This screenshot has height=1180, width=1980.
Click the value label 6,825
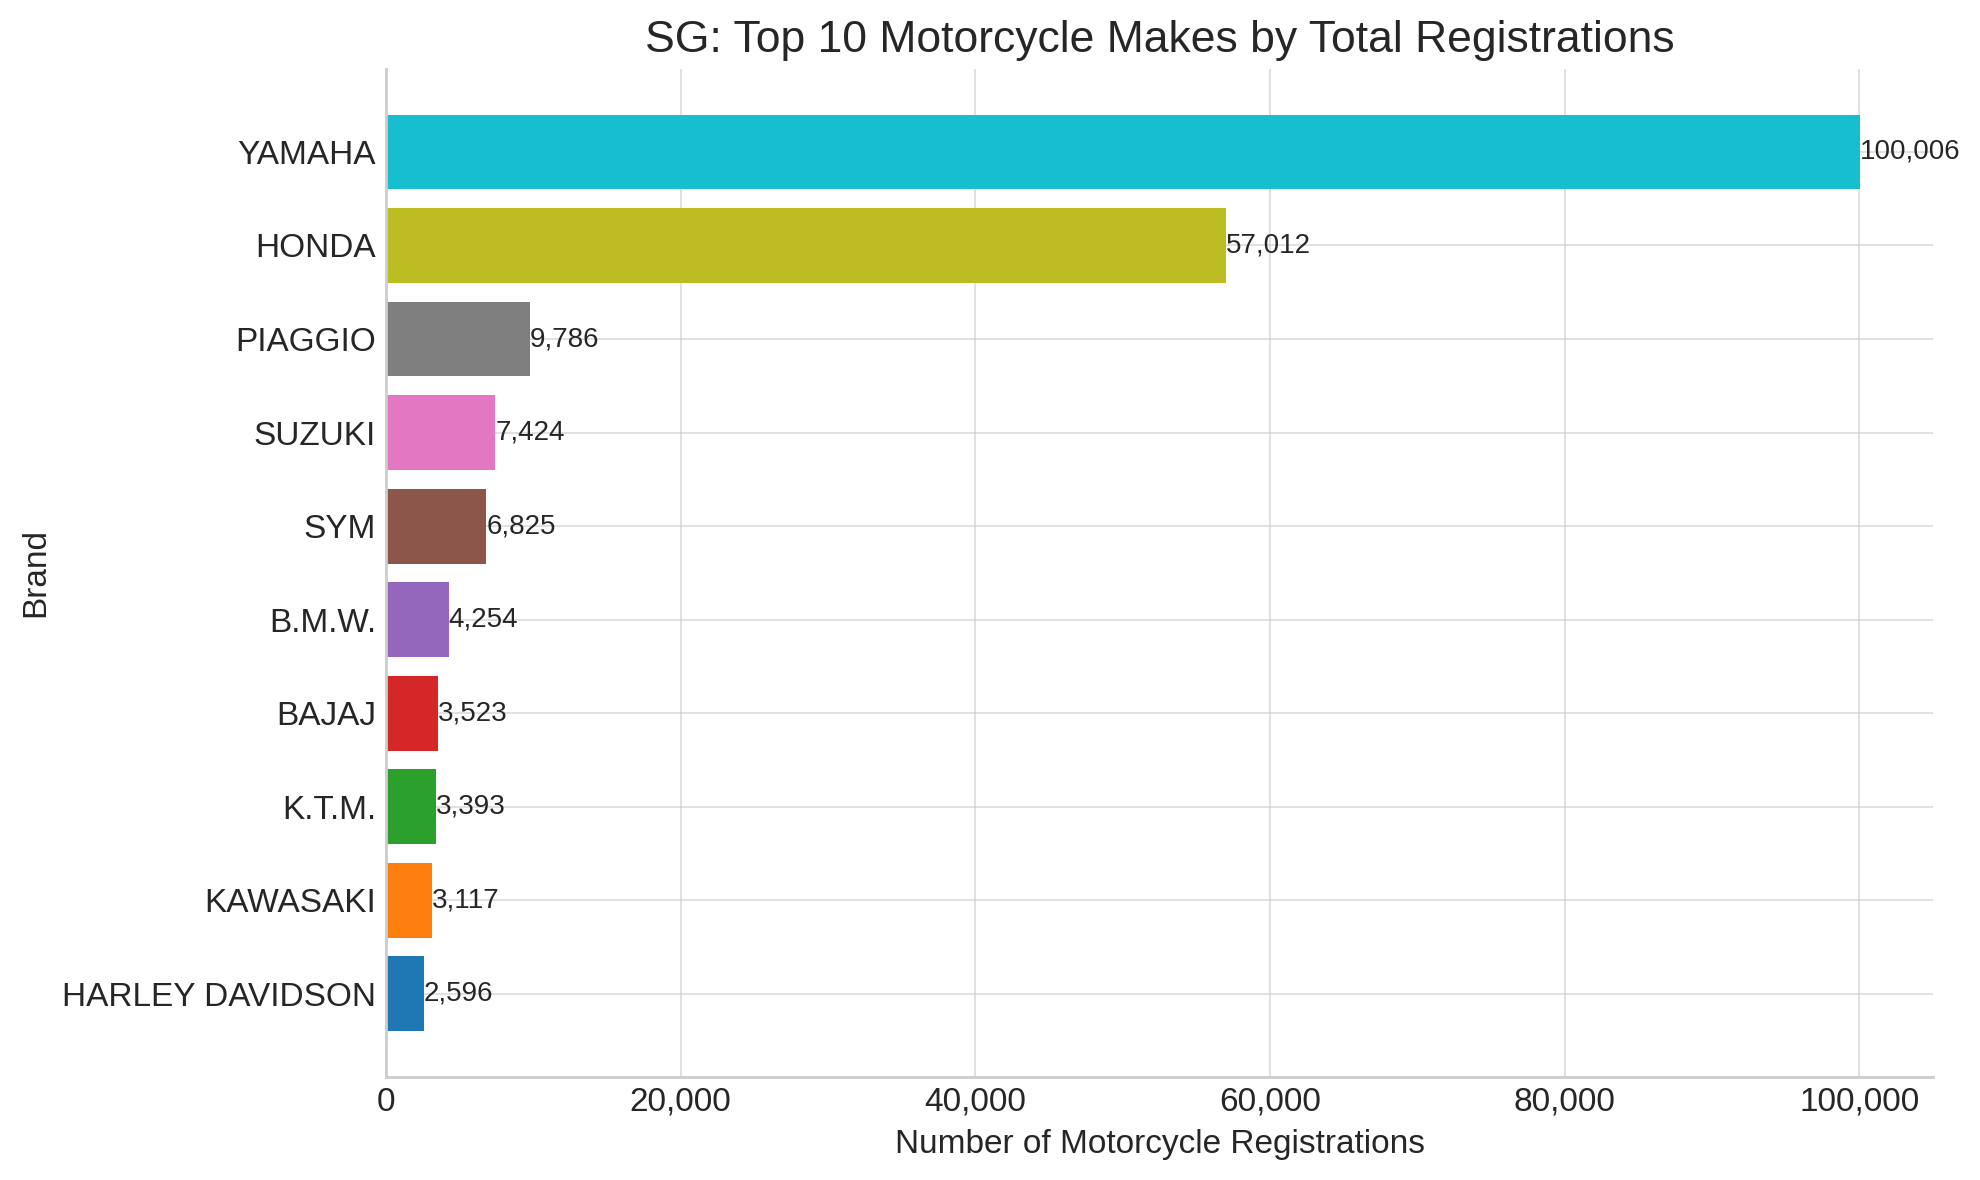521,526
